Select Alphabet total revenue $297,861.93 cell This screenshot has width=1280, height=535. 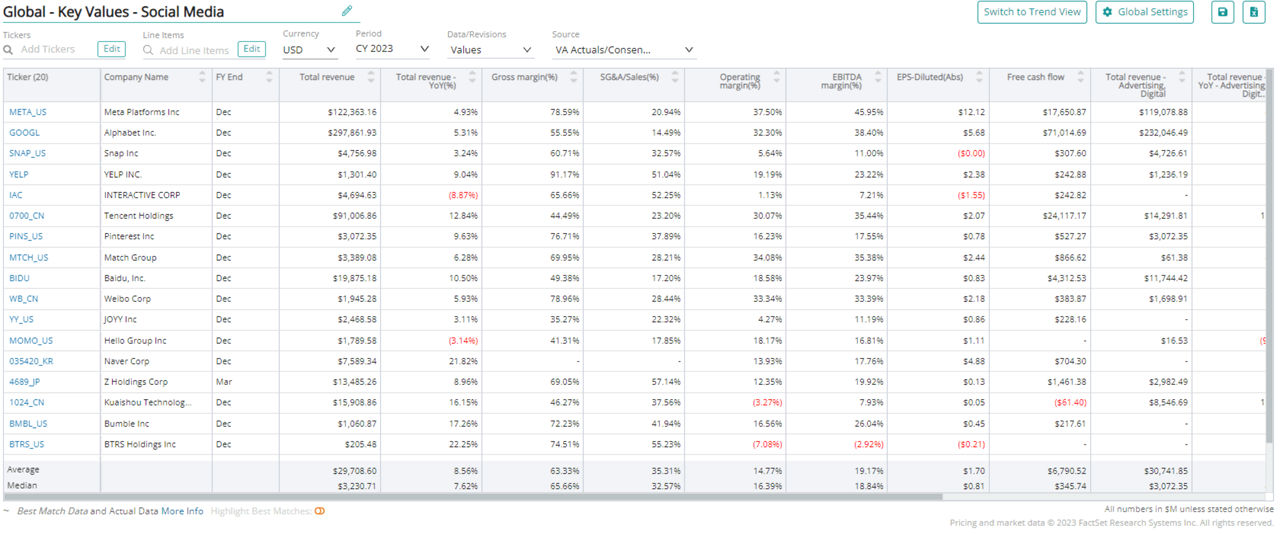click(x=330, y=132)
